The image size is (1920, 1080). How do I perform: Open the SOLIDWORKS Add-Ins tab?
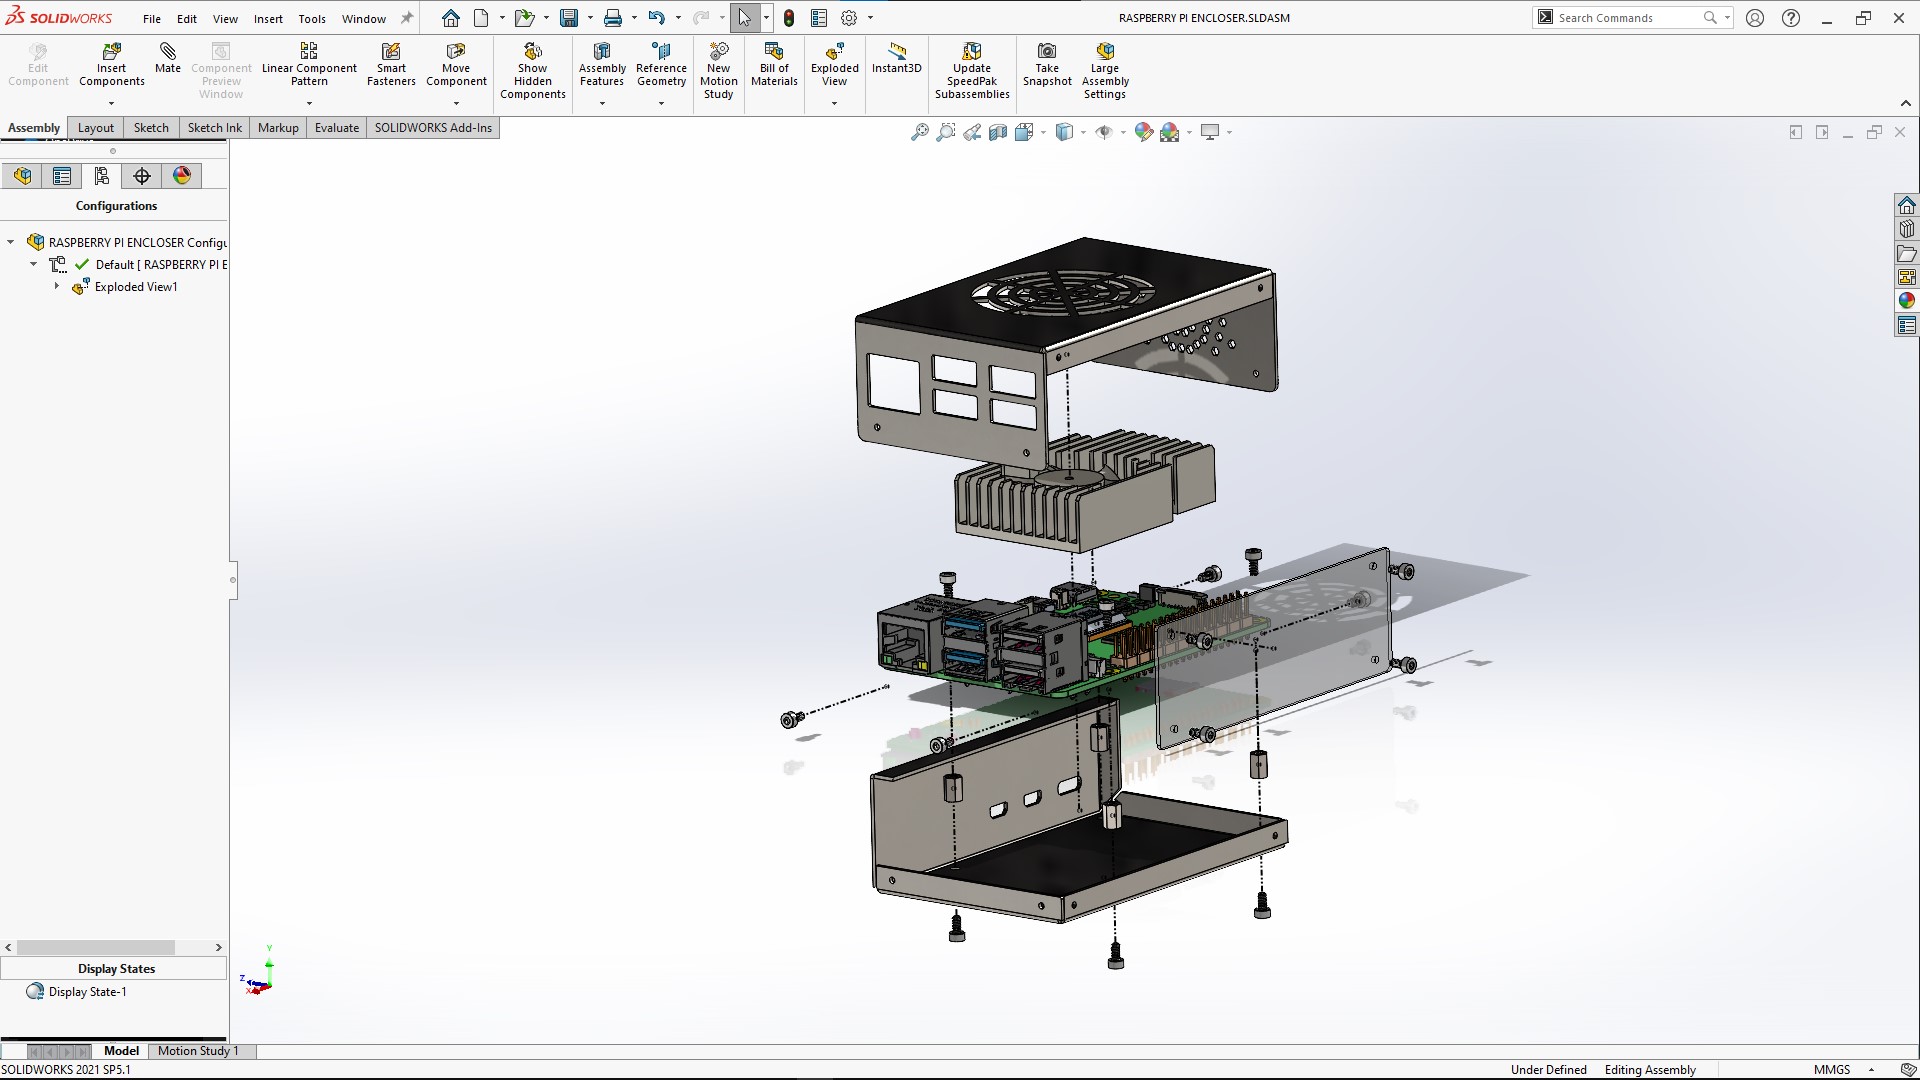coord(433,128)
